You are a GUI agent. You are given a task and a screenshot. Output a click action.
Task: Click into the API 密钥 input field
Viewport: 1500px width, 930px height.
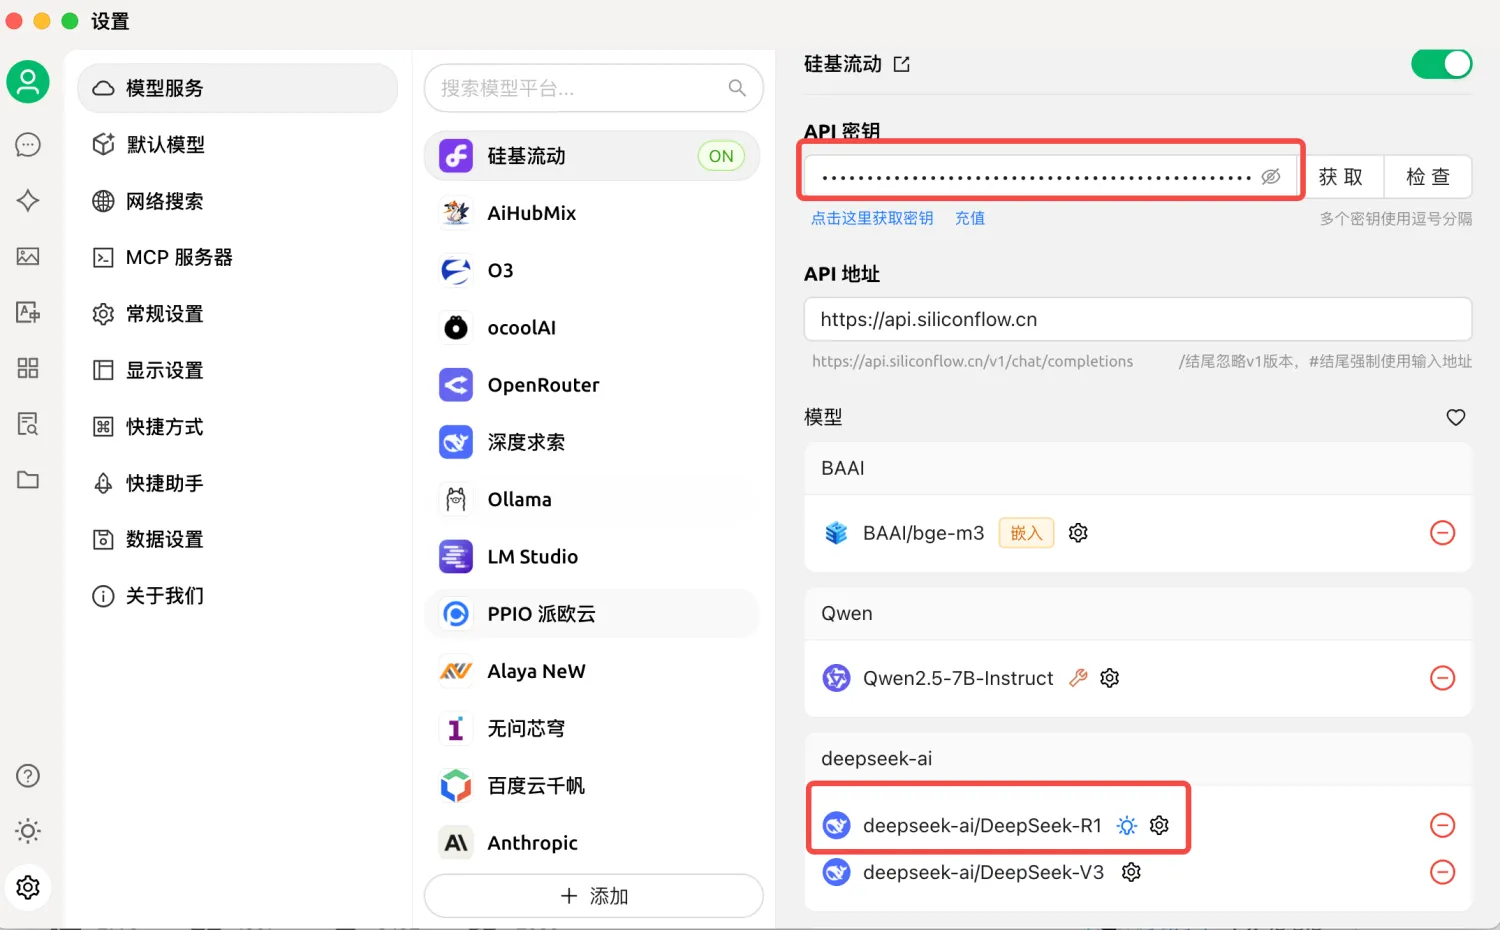(1050, 177)
